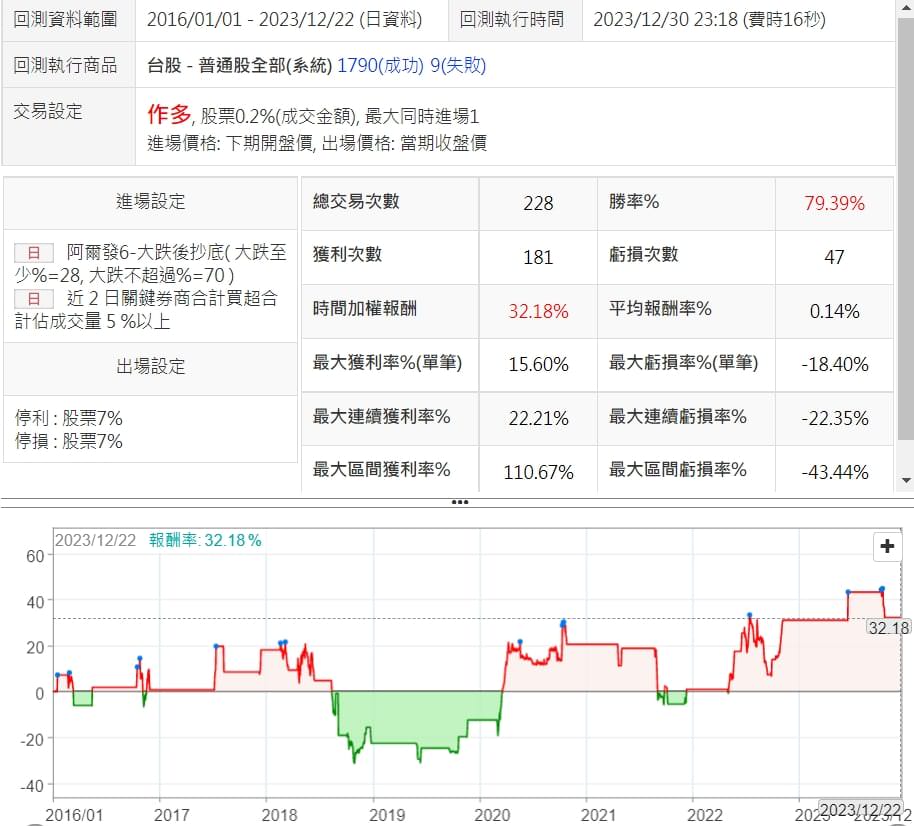914x826 pixels.
Task: Click the 進場設定 section header
Action: 150,202
